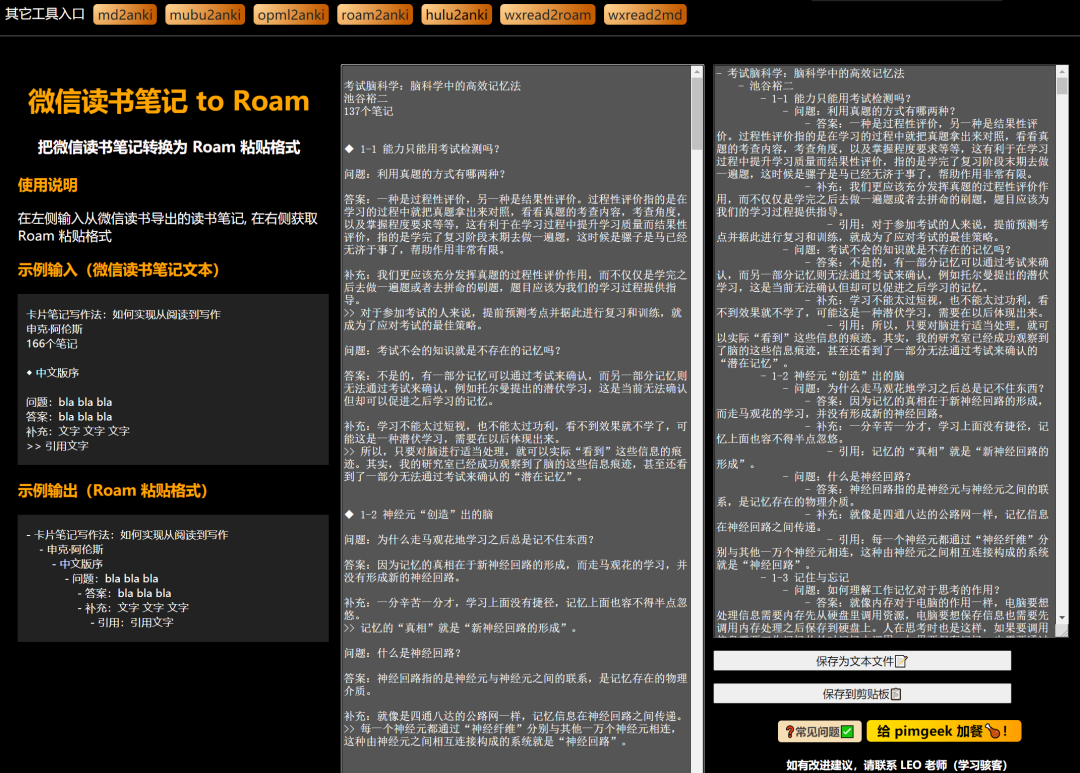Screen dimensions: 1080x773
Task: Open the md2anki tool link
Action: [125, 14]
